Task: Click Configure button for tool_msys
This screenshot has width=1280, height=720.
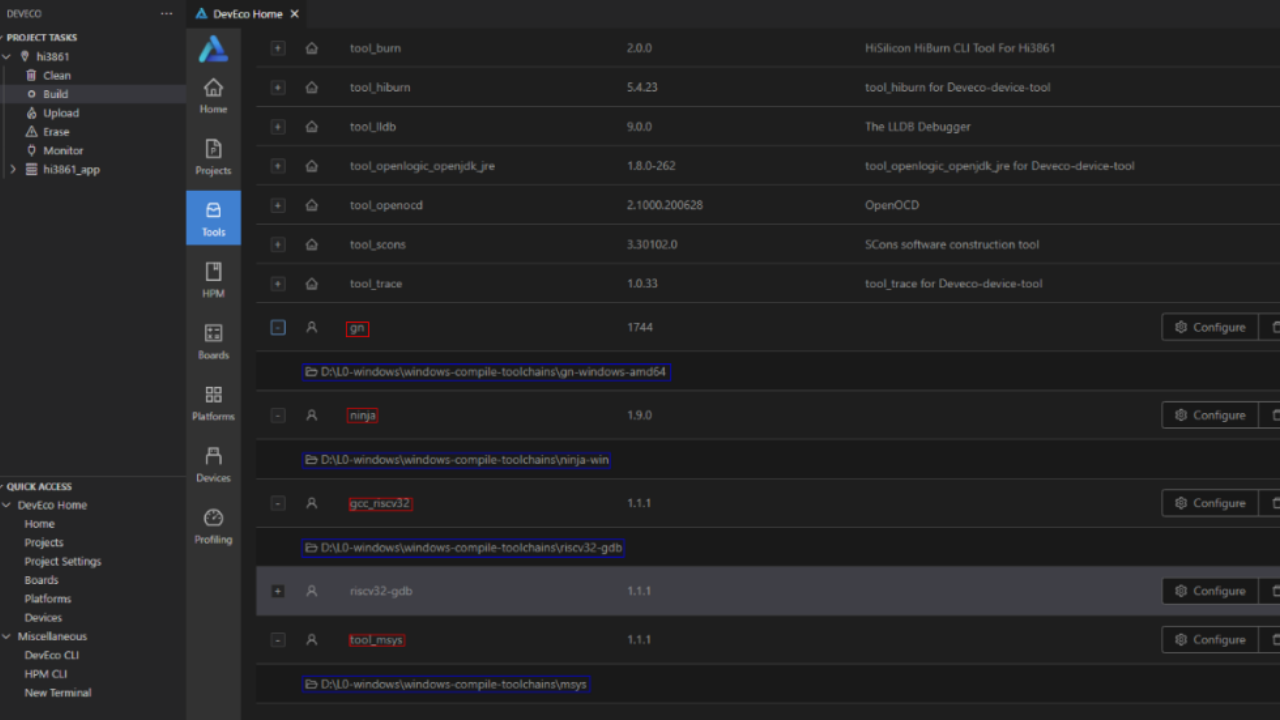Action: pos(1209,640)
